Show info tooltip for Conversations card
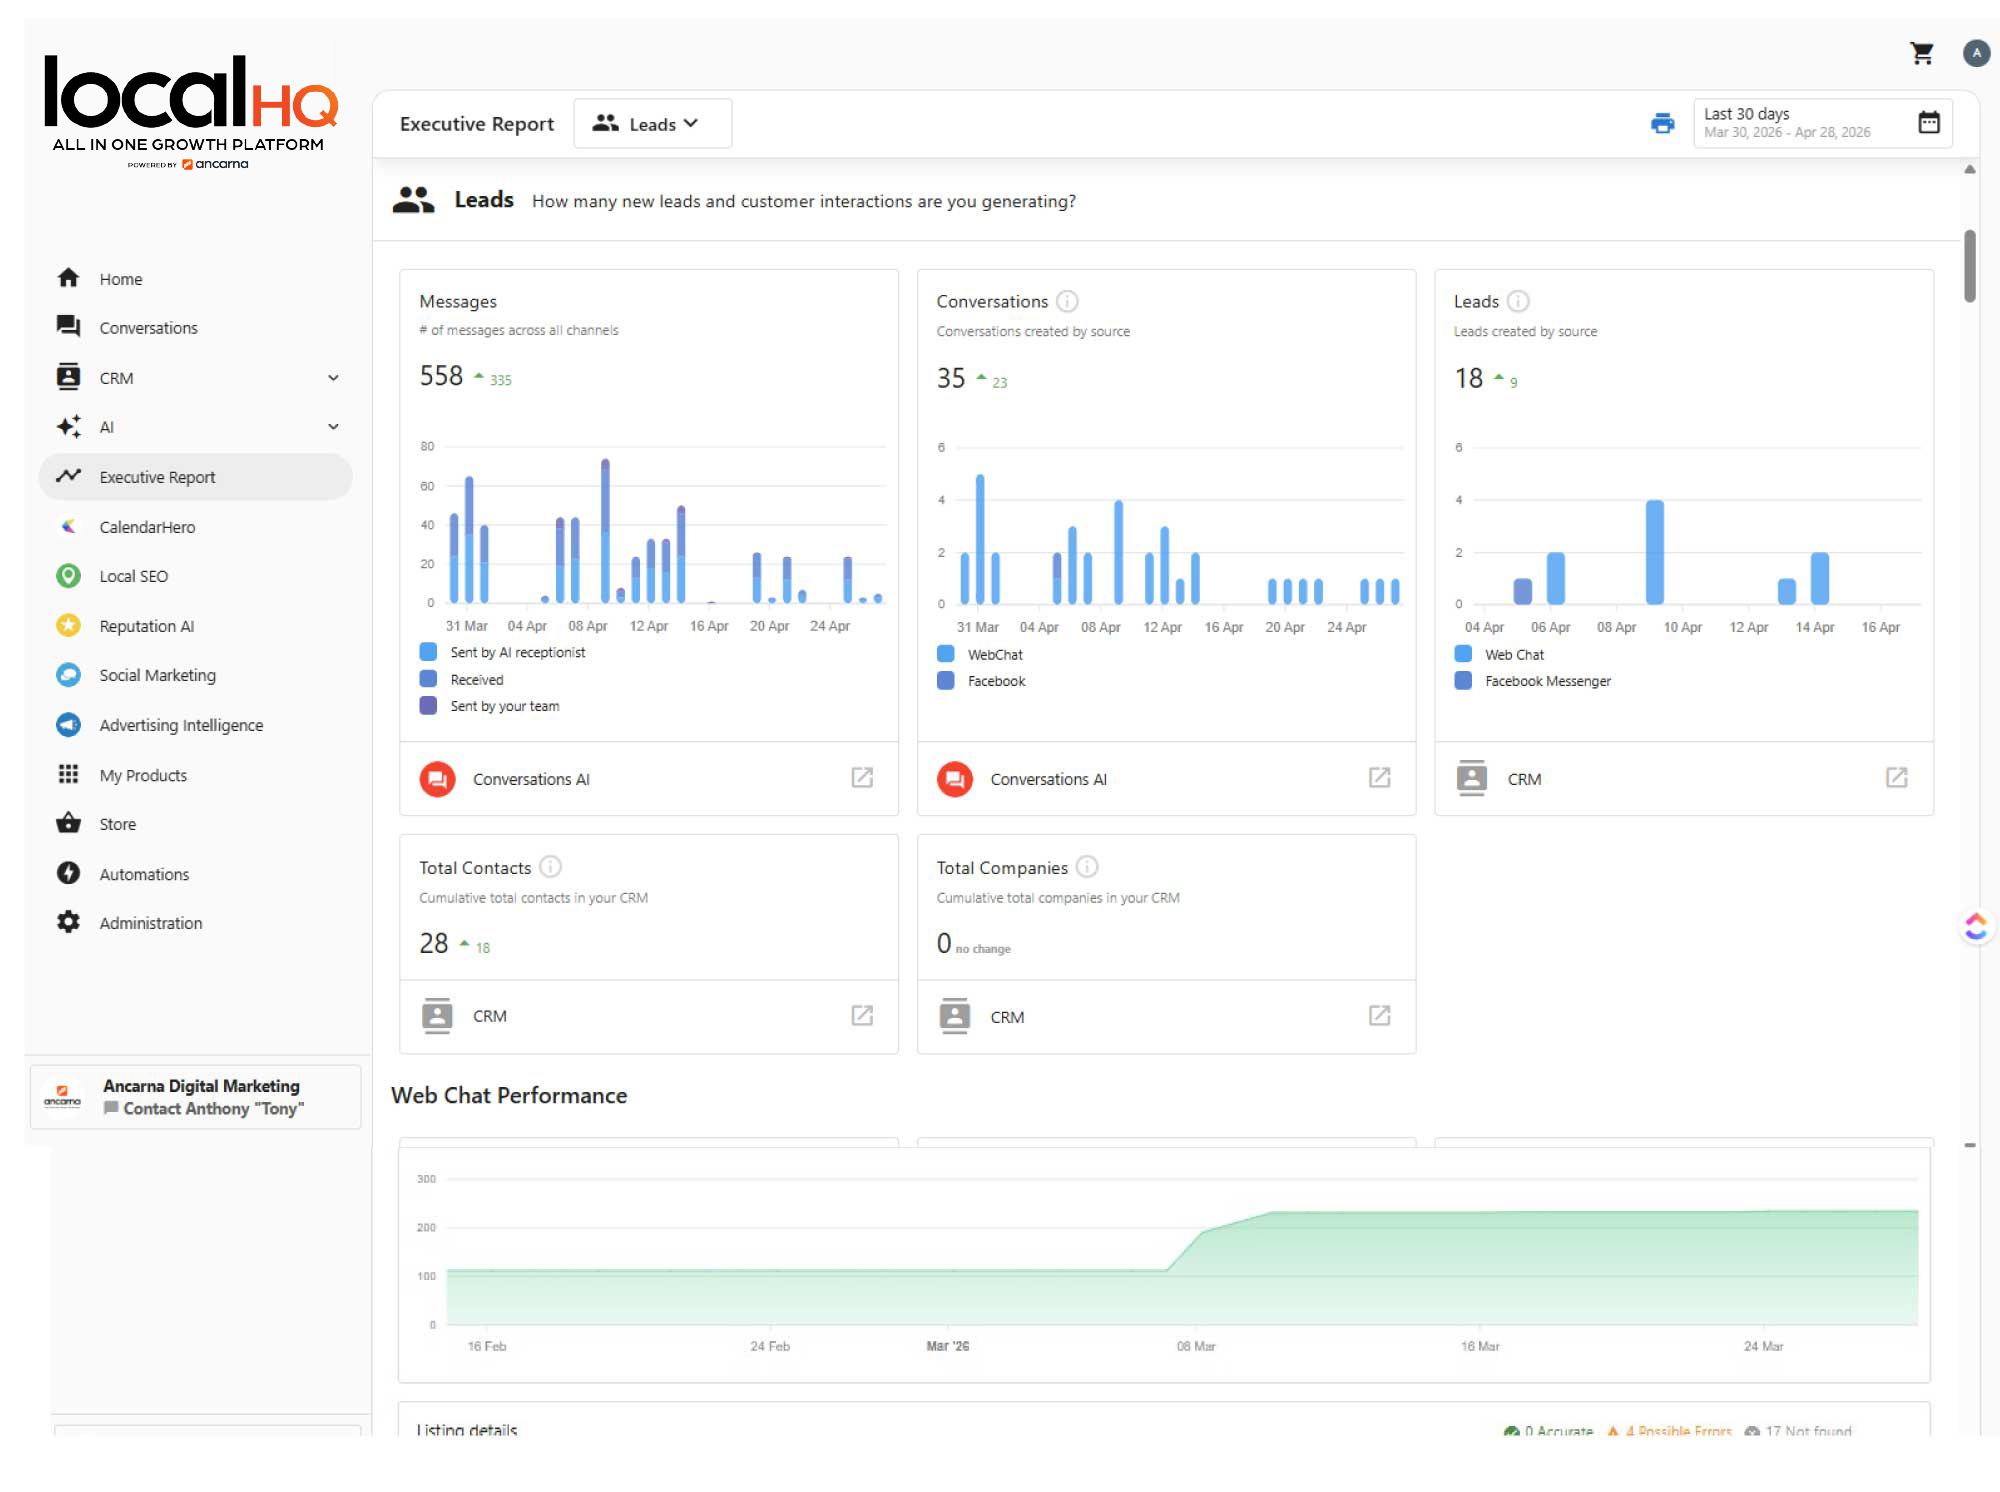The width and height of the screenshot is (2000, 1492). [x=1067, y=301]
